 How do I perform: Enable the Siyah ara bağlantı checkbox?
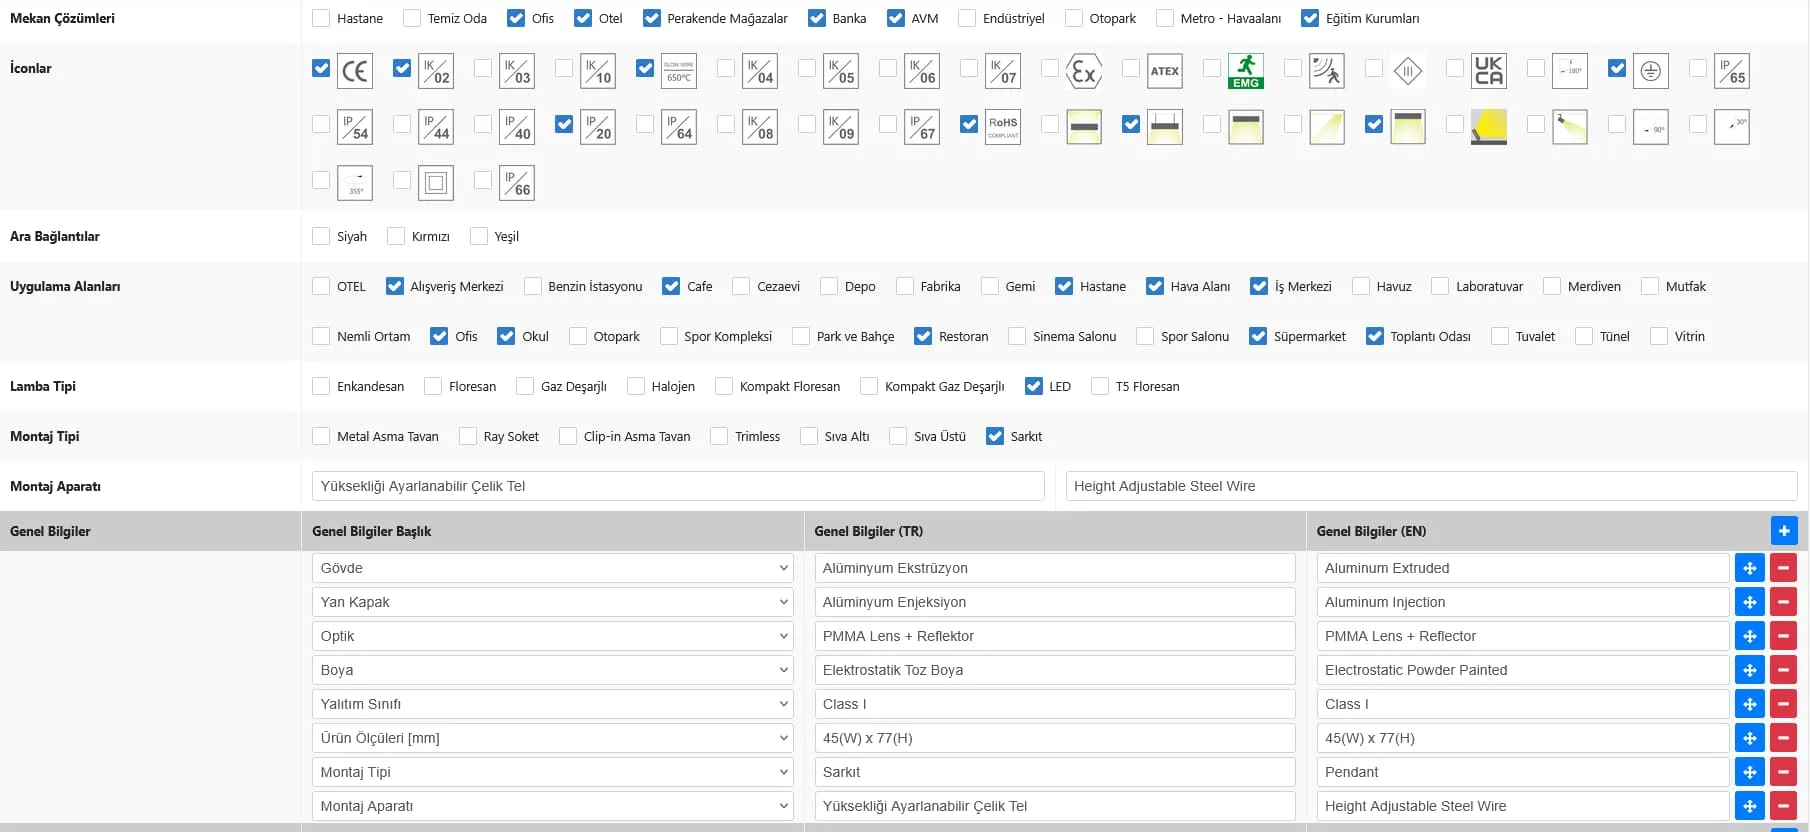pos(321,236)
